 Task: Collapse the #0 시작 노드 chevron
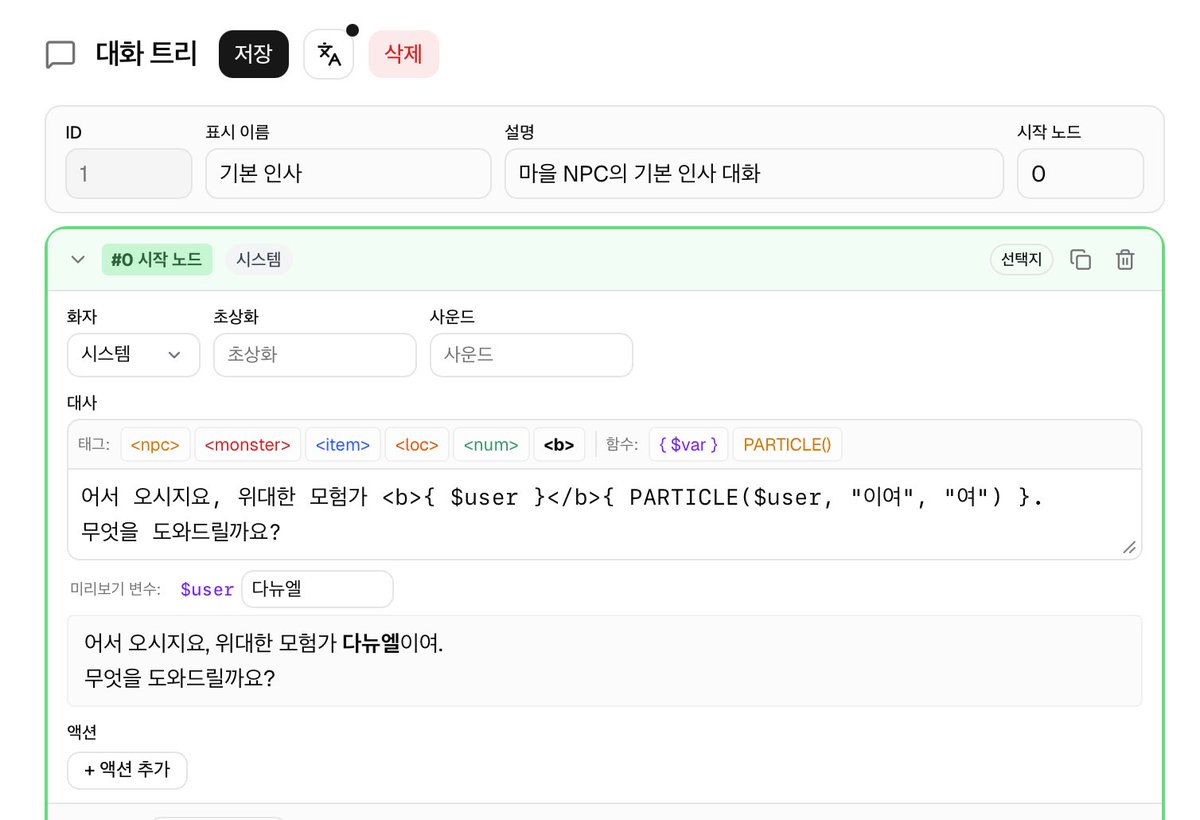(78, 260)
